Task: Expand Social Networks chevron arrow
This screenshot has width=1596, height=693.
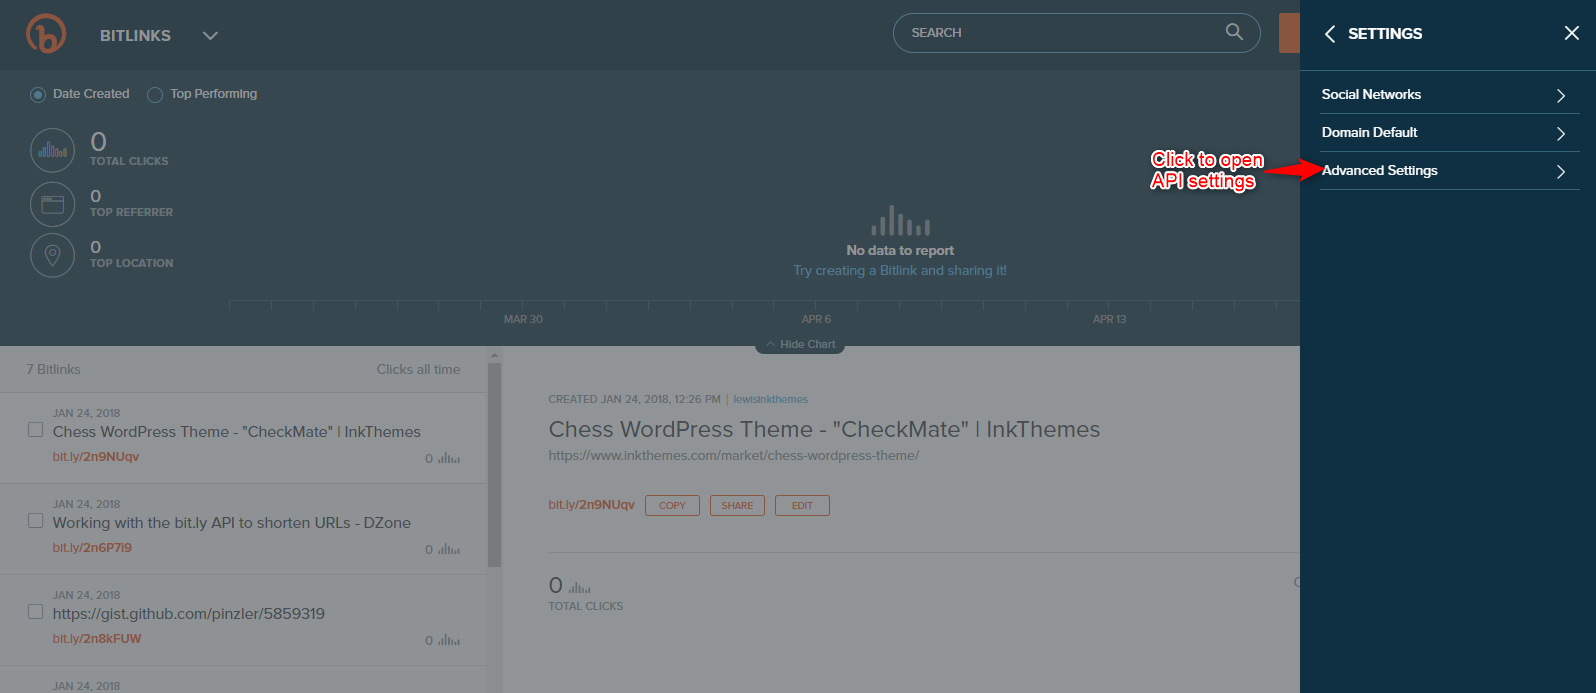Action: tap(1560, 96)
